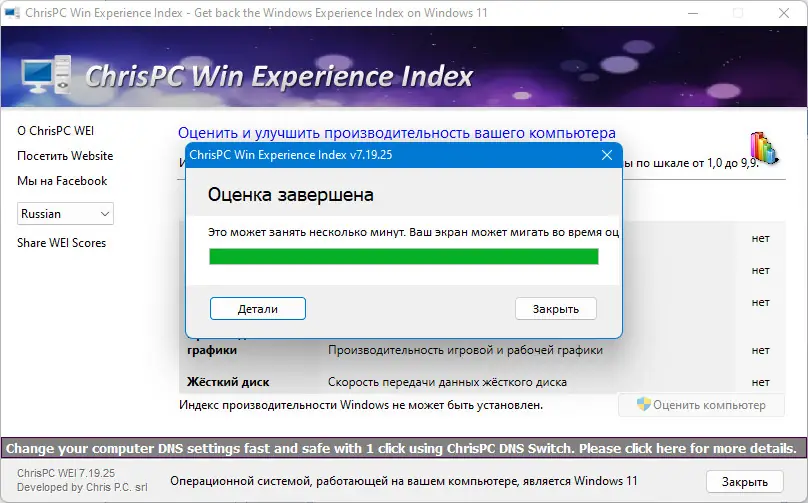Click the "нет" score in Жёсткий диск row

[761, 382]
